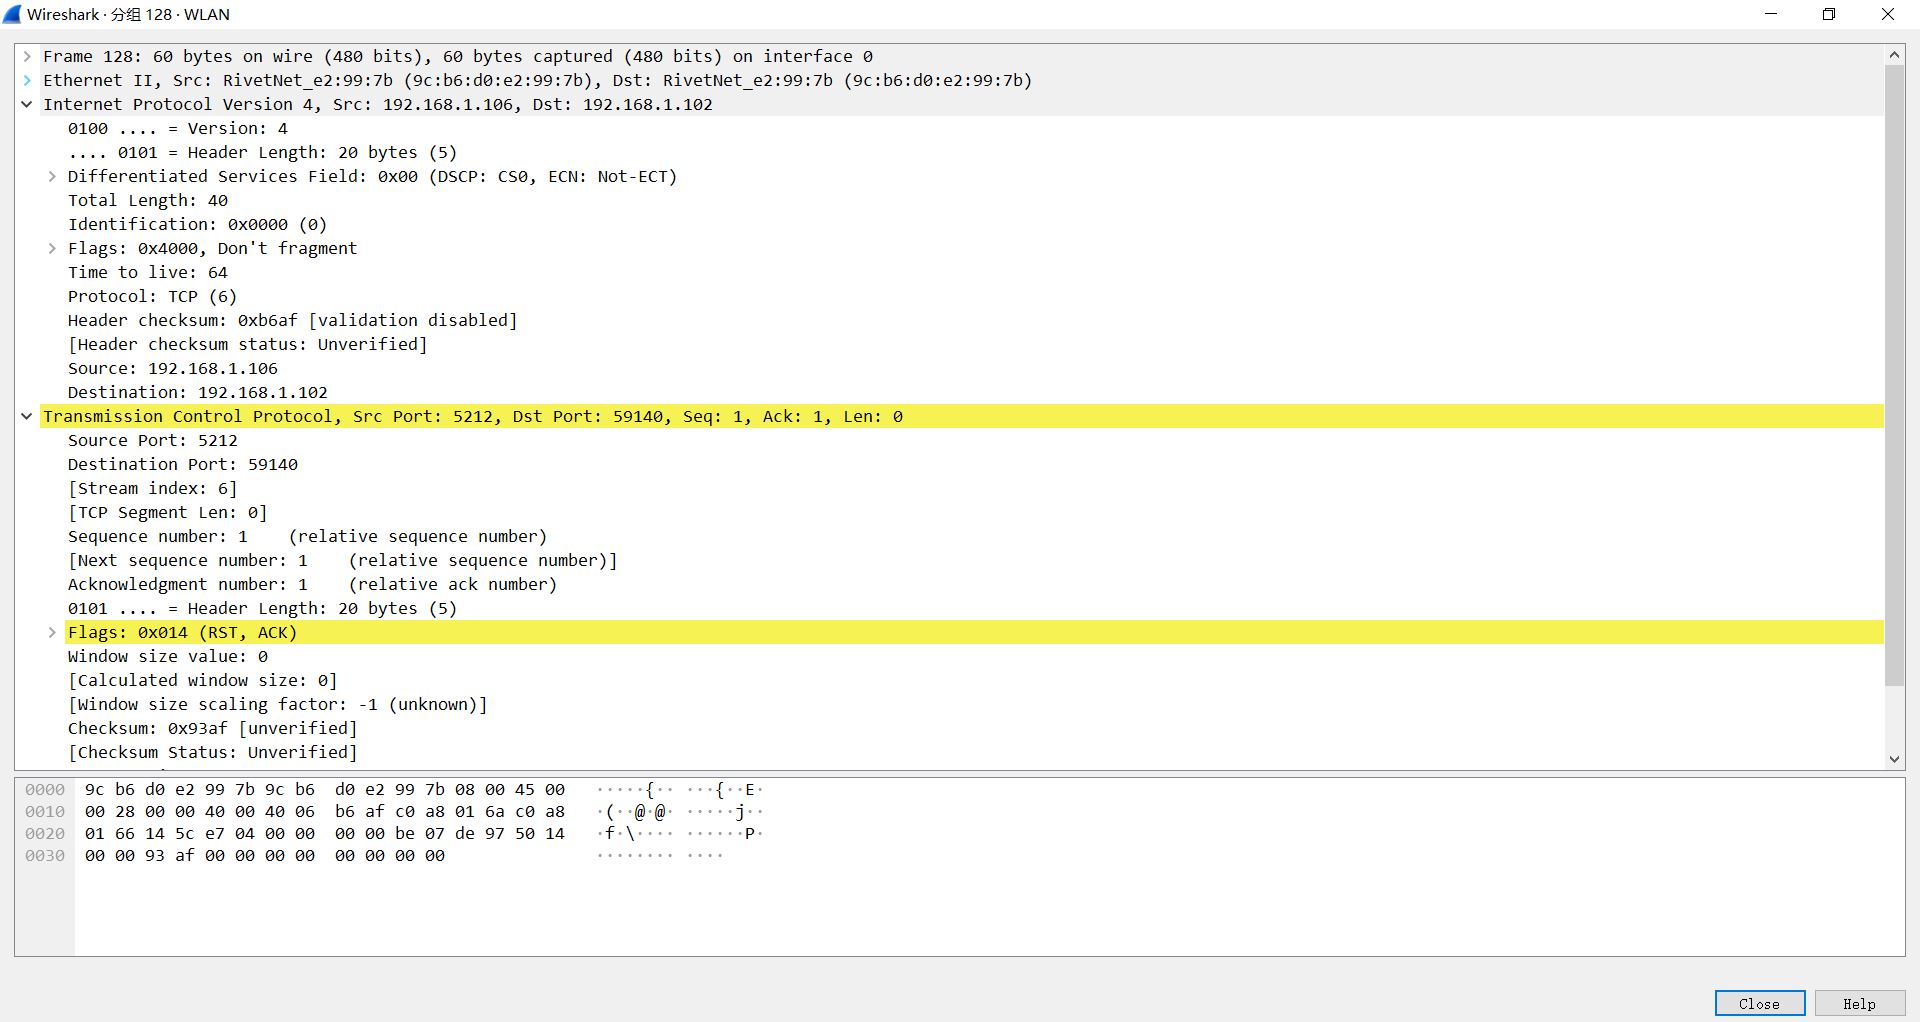Screen dimensions: 1920x1022
Task: Restore down the packet window
Action: coord(1829,14)
